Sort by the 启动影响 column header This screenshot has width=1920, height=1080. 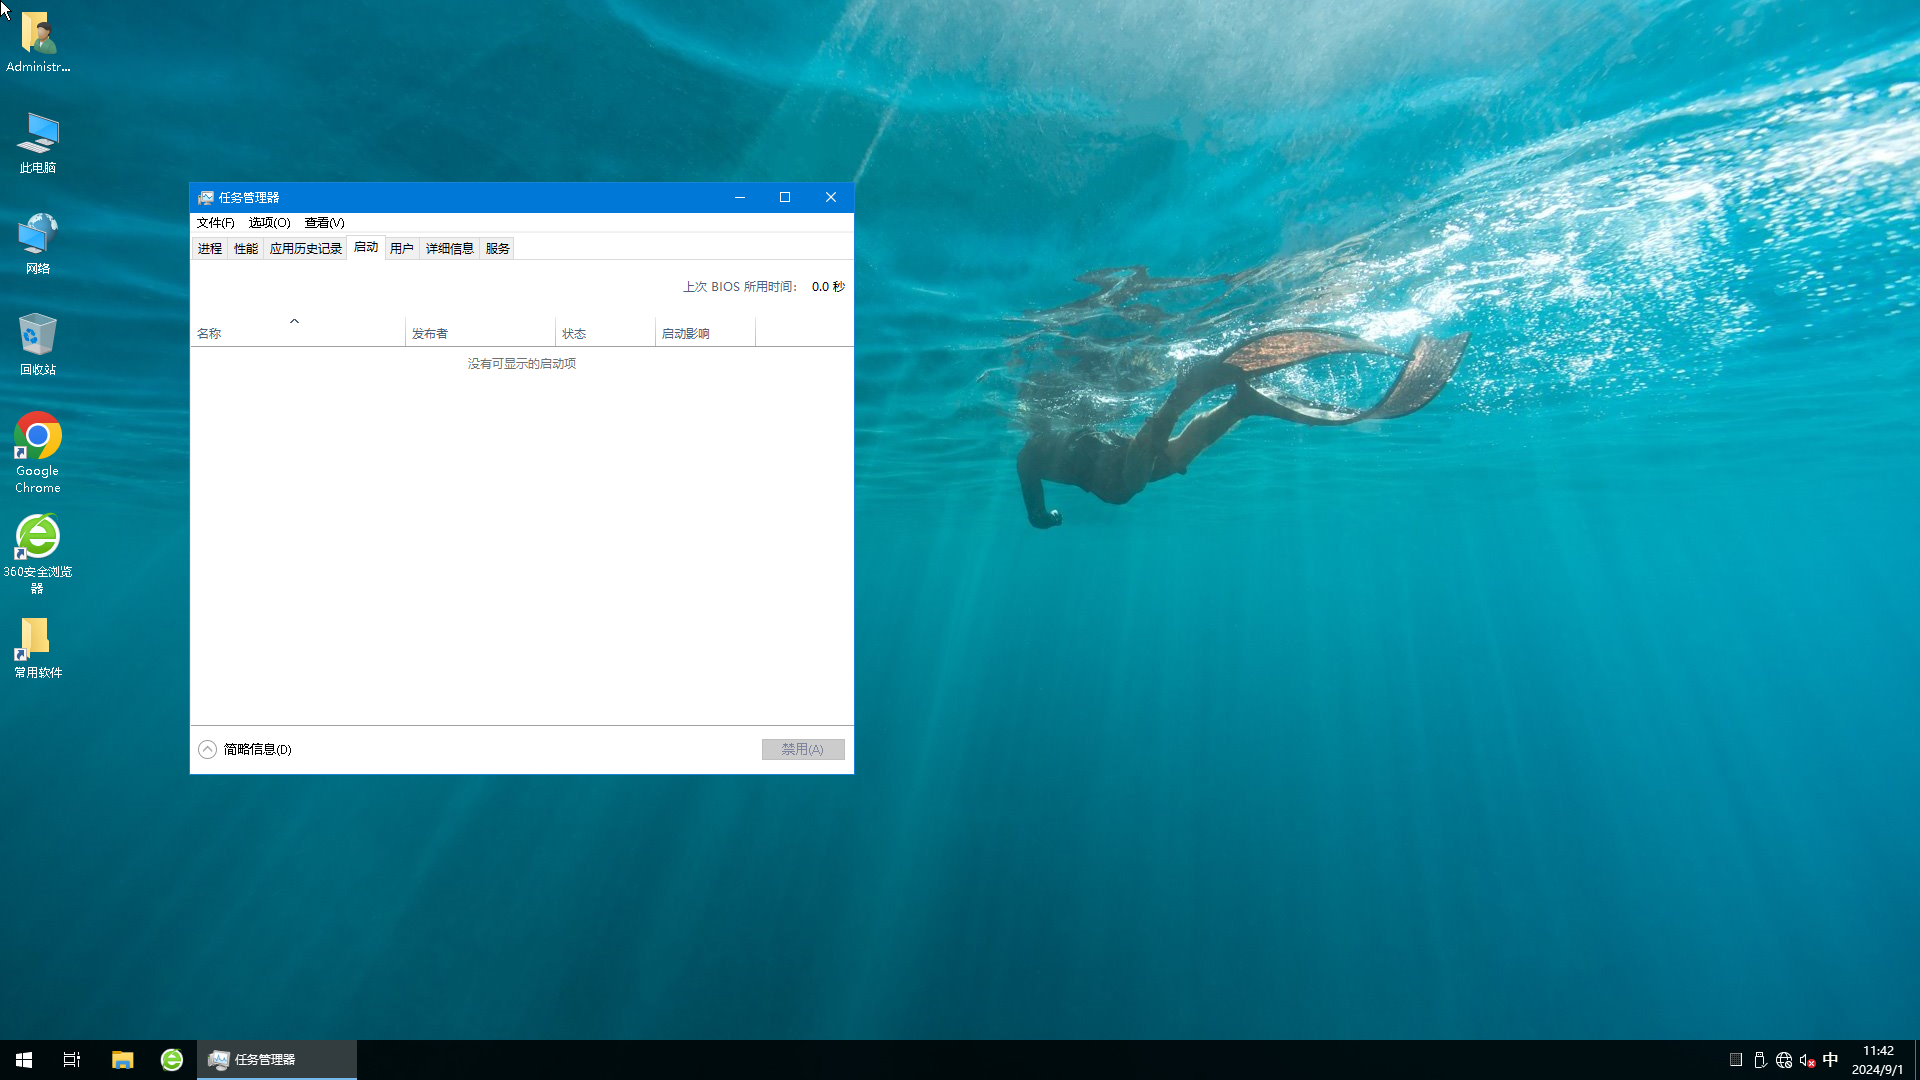706,333
